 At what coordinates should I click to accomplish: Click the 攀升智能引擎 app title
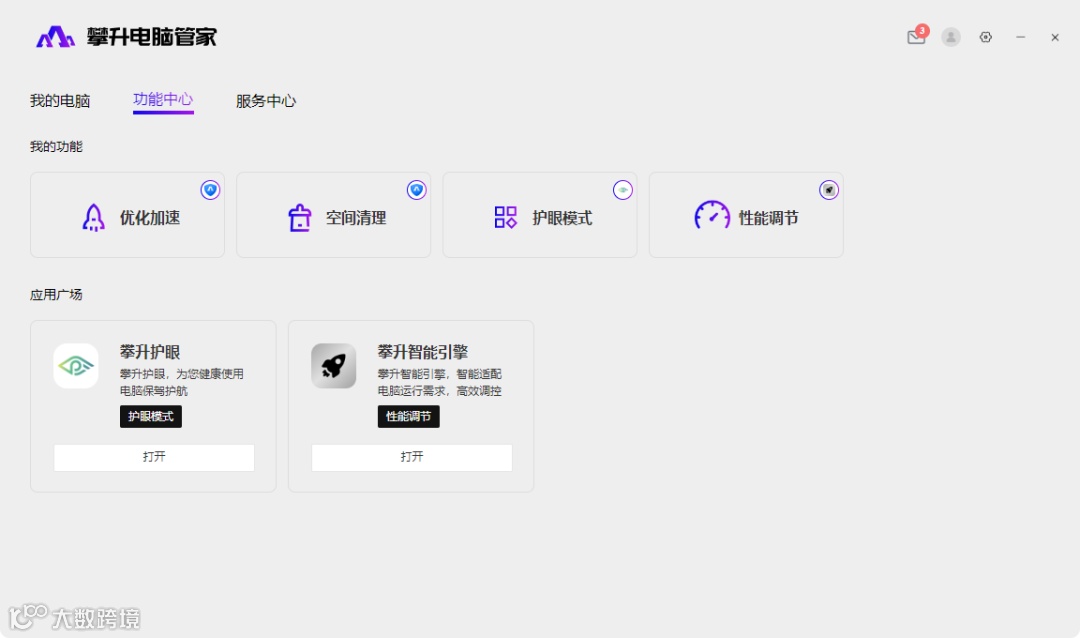click(x=423, y=352)
